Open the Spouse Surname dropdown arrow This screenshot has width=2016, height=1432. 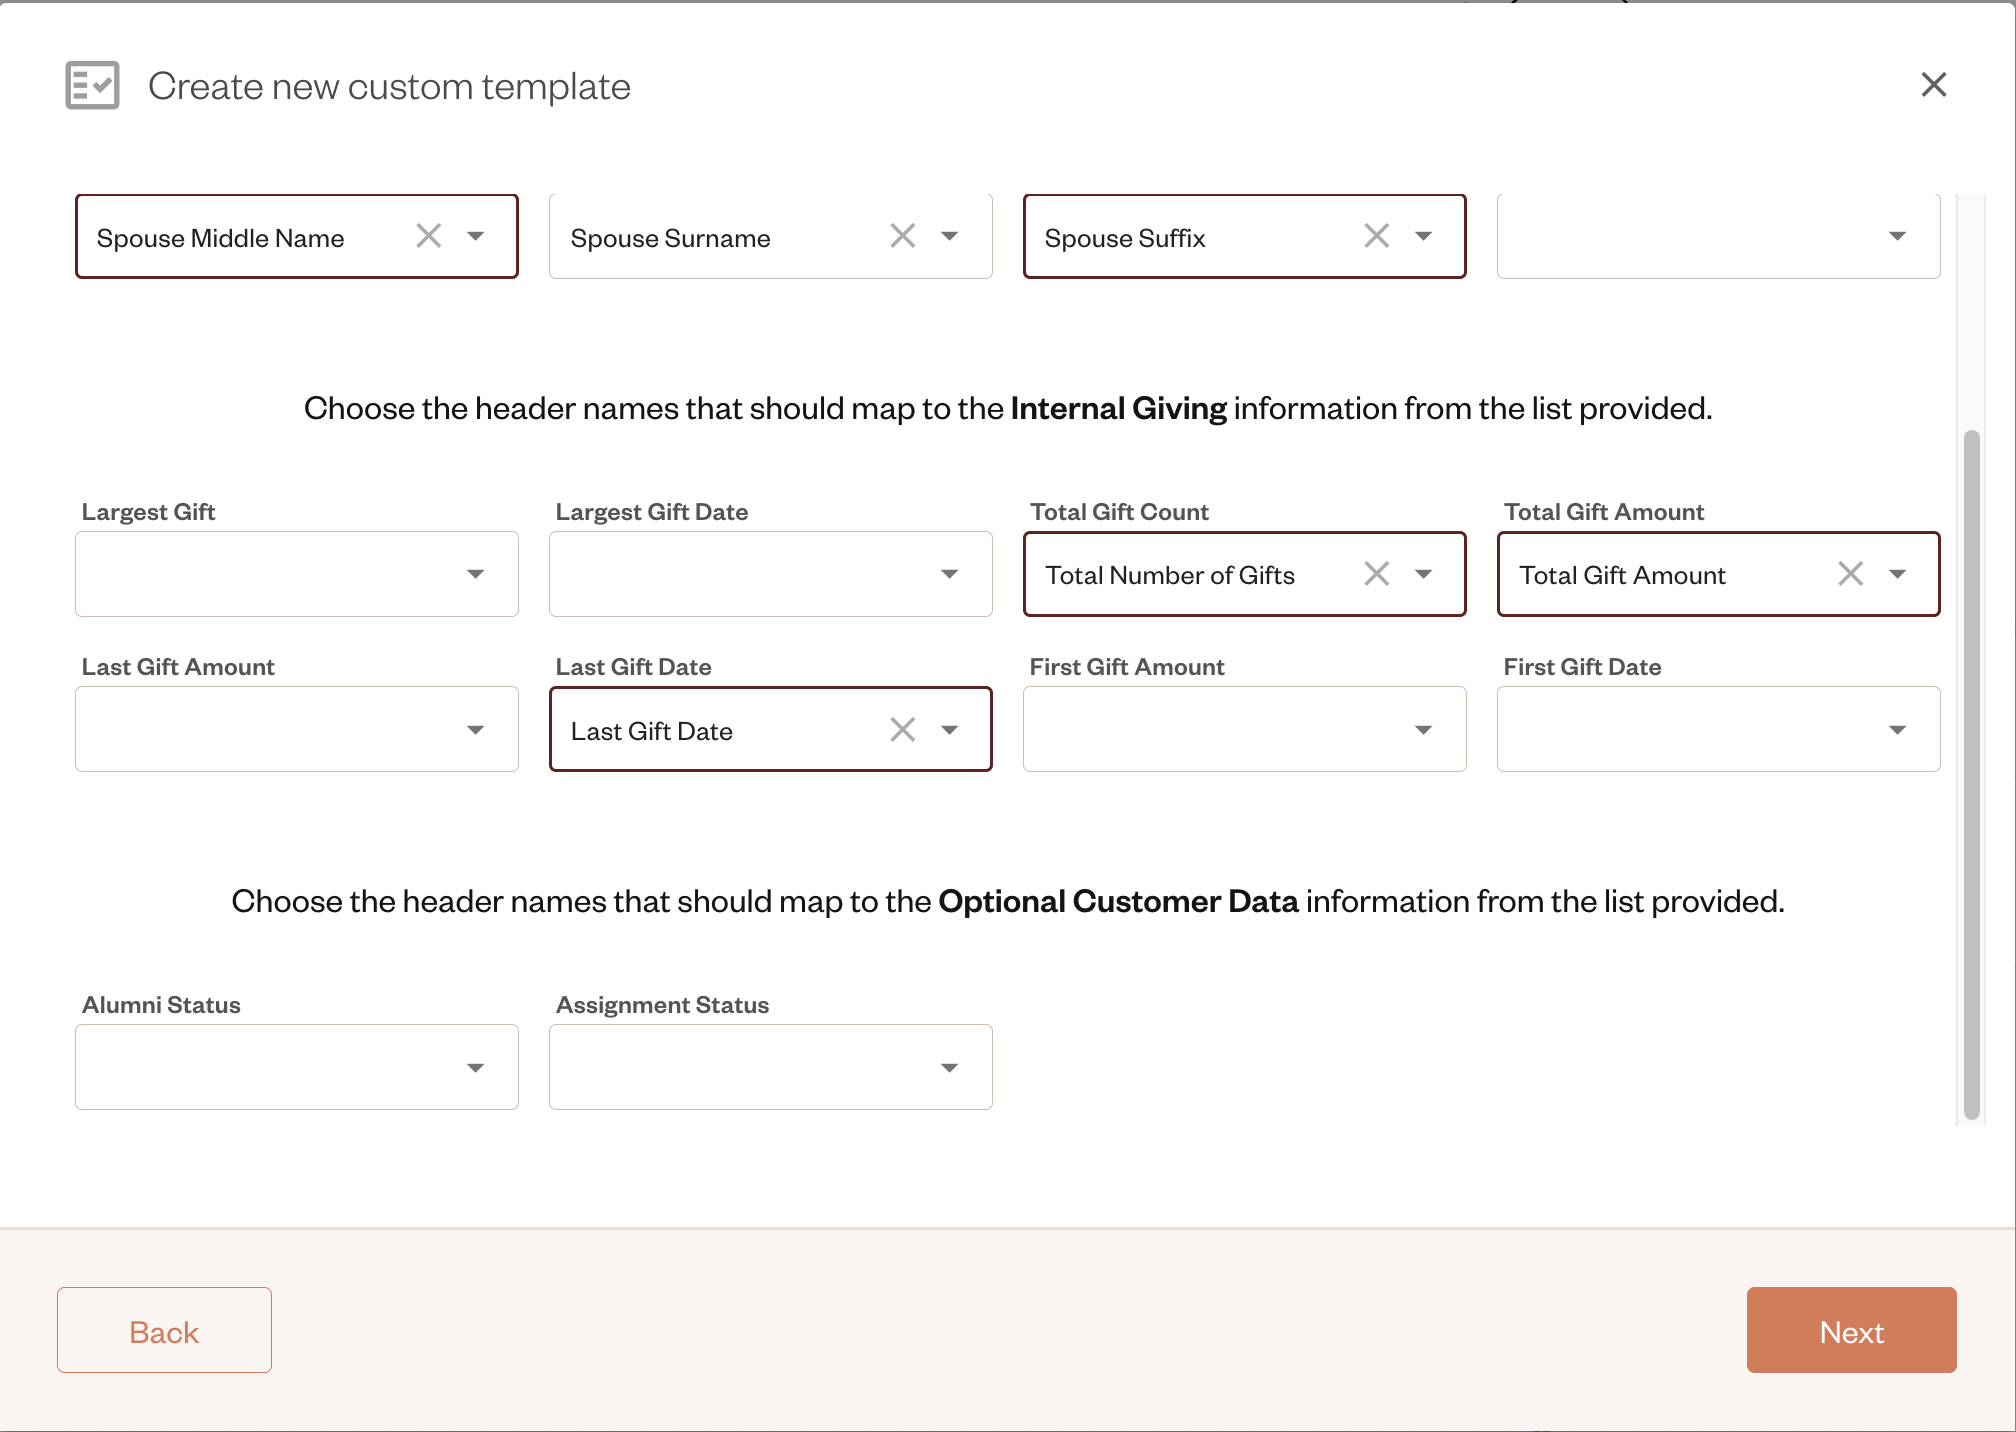click(x=950, y=236)
